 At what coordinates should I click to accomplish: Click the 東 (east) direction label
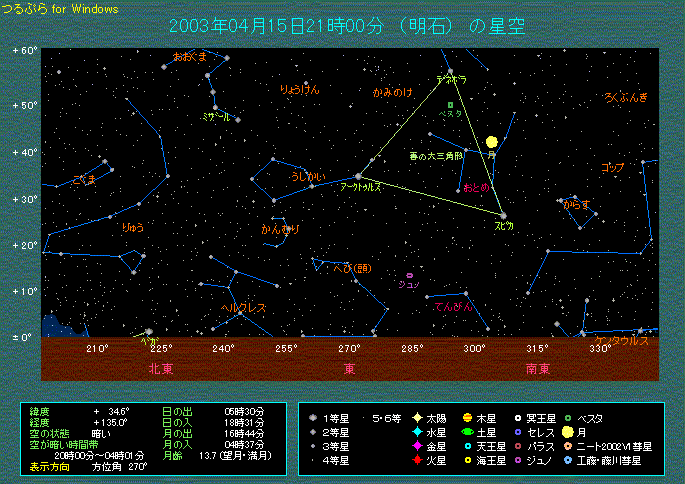pyautogui.click(x=349, y=368)
